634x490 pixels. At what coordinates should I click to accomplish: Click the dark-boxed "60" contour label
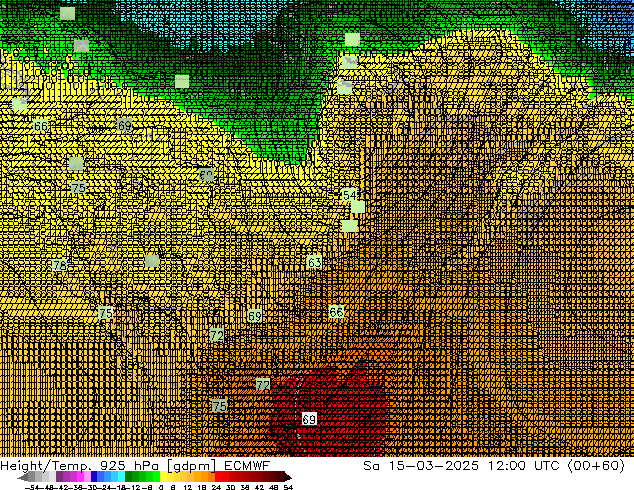(206, 175)
